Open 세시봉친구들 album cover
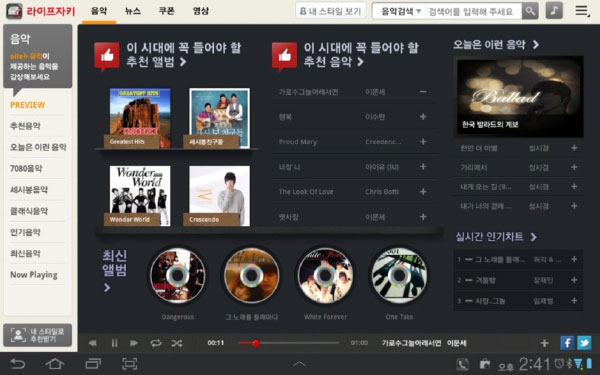 tap(219, 118)
